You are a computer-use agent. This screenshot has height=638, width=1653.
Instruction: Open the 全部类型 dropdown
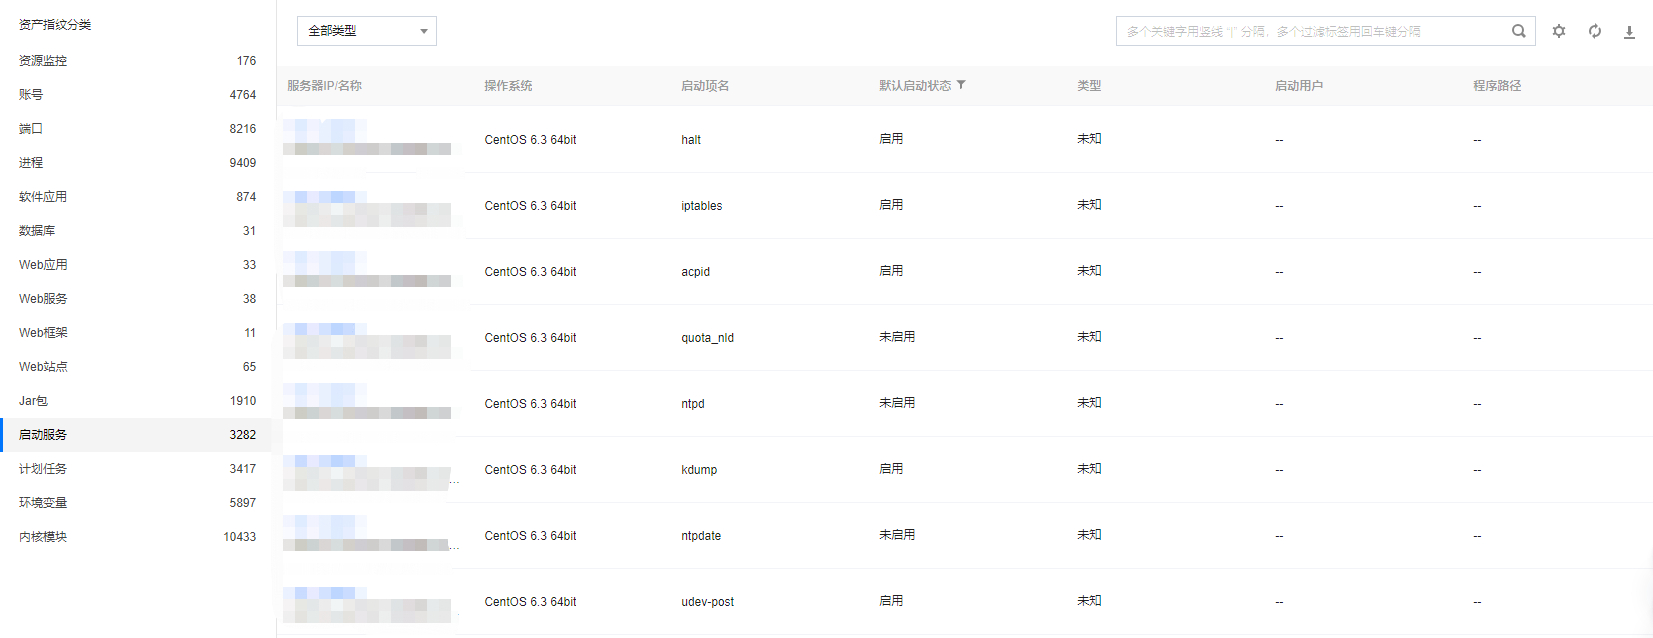coord(366,31)
